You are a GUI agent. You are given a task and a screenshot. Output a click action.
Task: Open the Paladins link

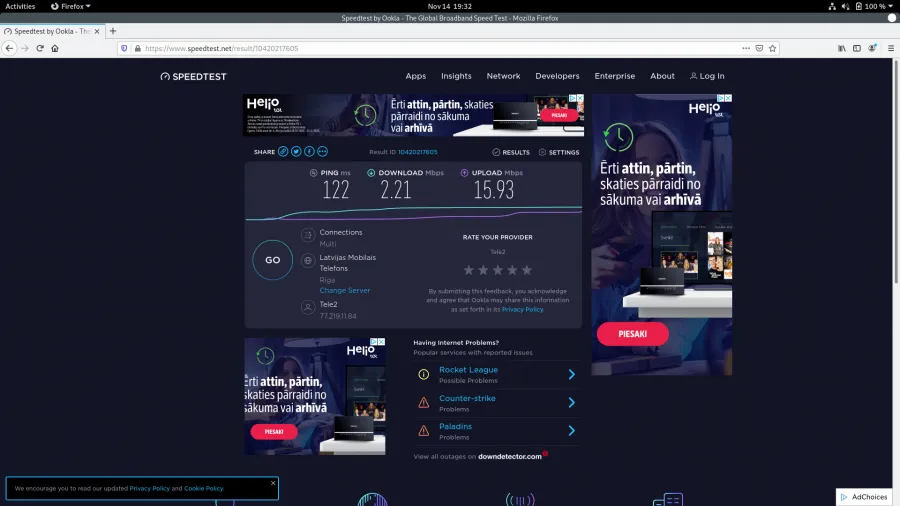pyautogui.click(x=455, y=426)
